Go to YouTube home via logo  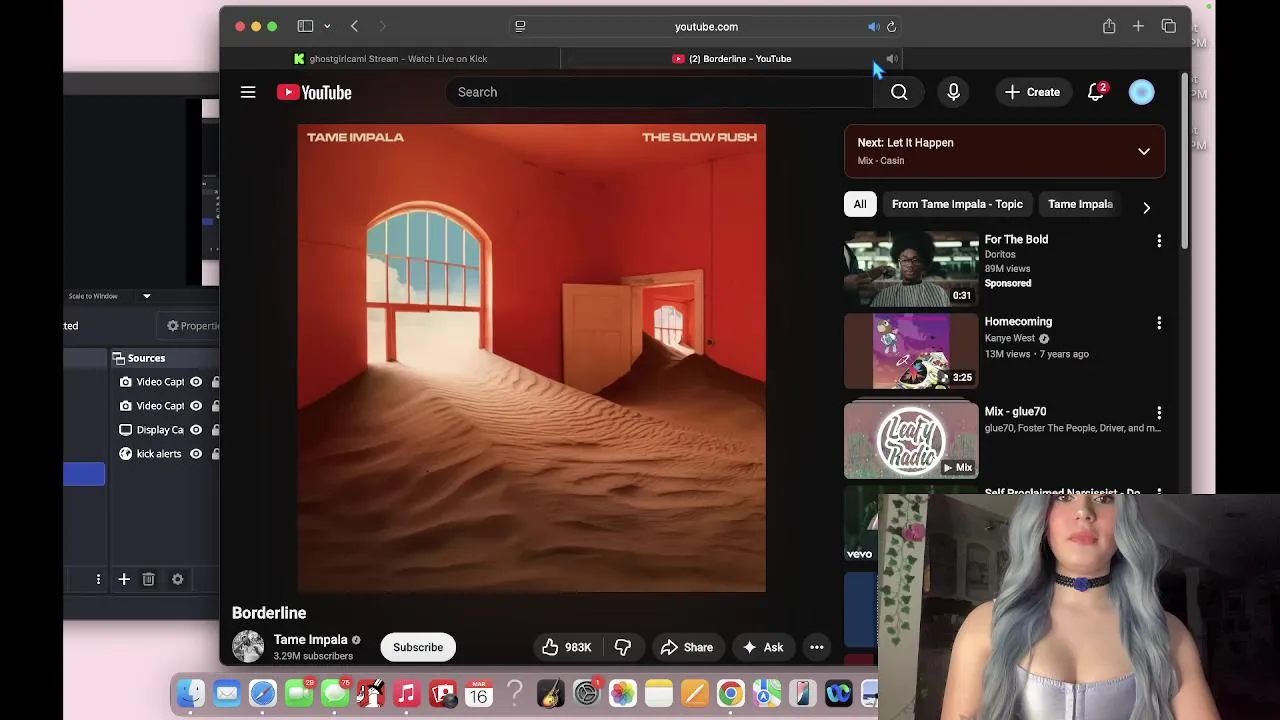(314, 92)
